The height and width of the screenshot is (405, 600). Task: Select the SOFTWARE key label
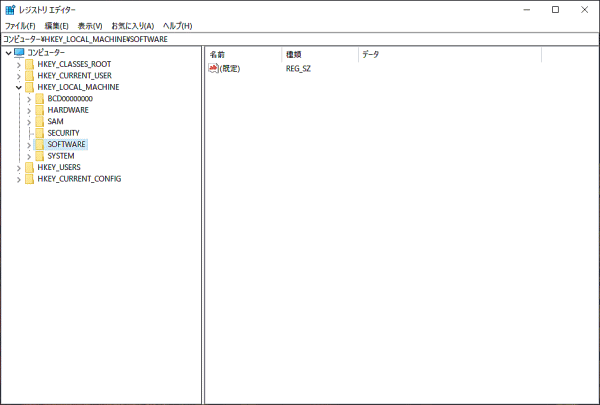[66, 144]
